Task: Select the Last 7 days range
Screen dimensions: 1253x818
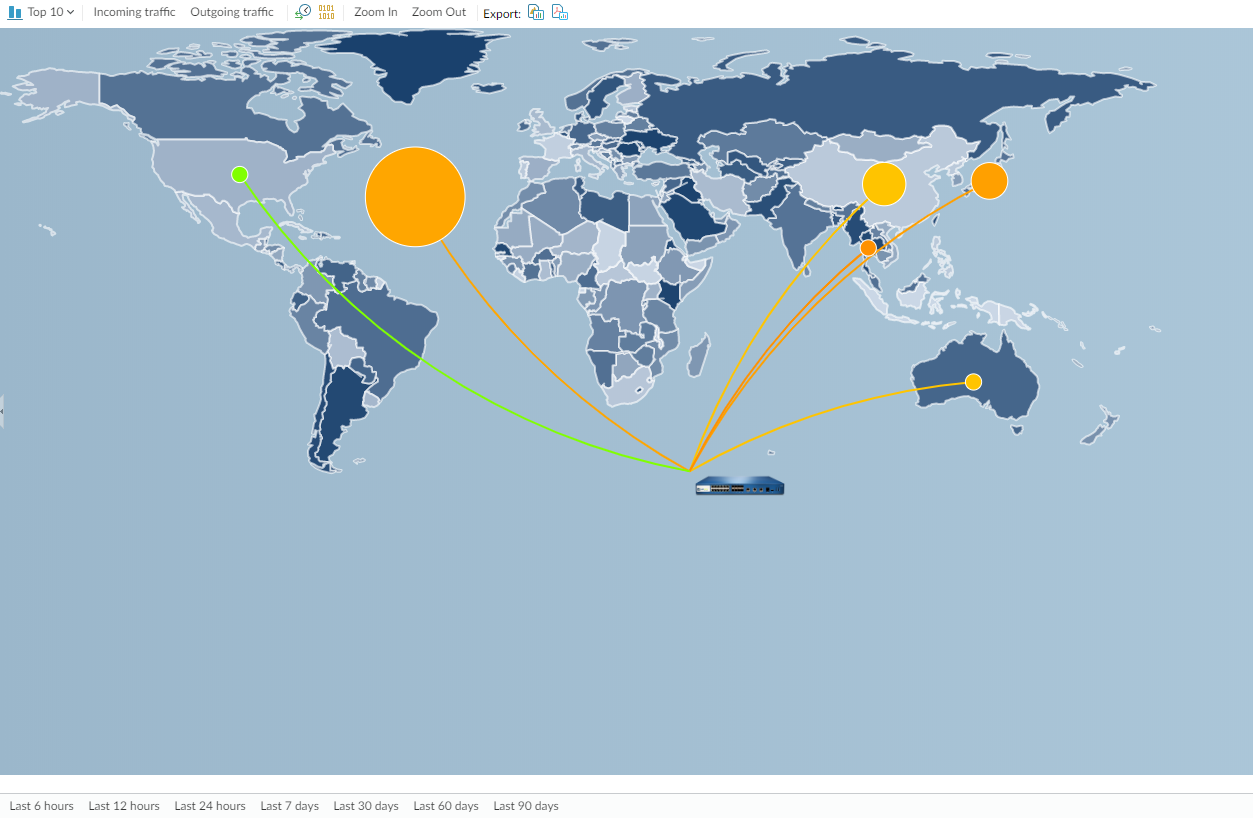Action: pyautogui.click(x=290, y=806)
